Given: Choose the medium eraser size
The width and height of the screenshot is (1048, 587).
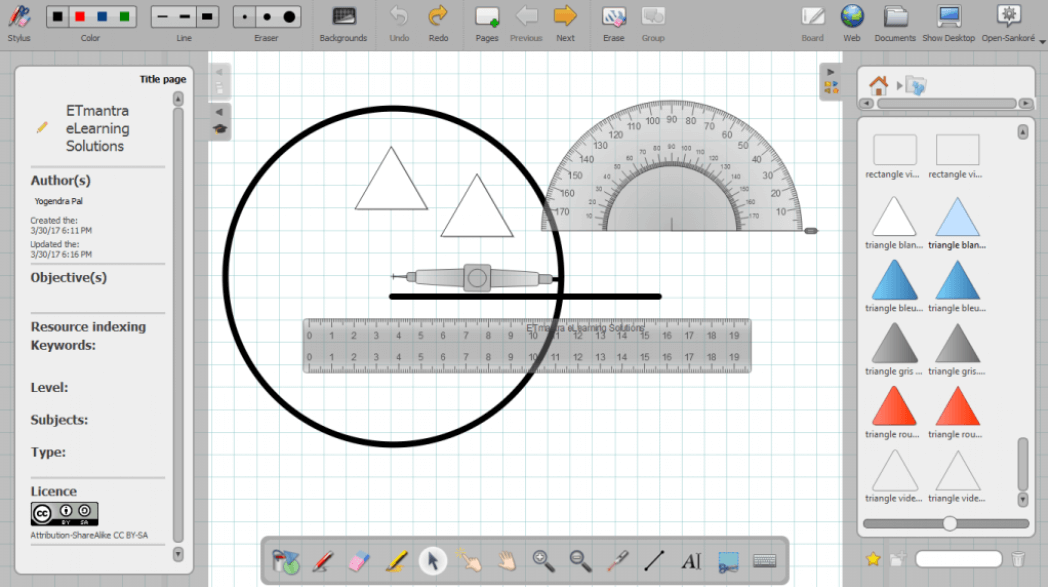Looking at the screenshot, I should [267, 17].
